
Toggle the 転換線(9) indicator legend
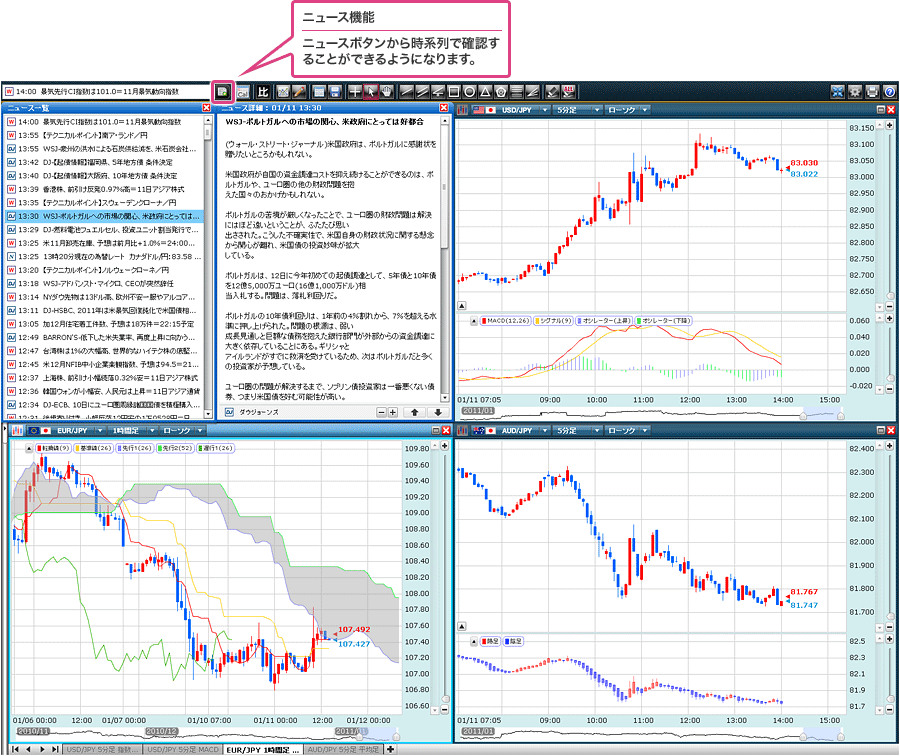pyautogui.click(x=52, y=447)
